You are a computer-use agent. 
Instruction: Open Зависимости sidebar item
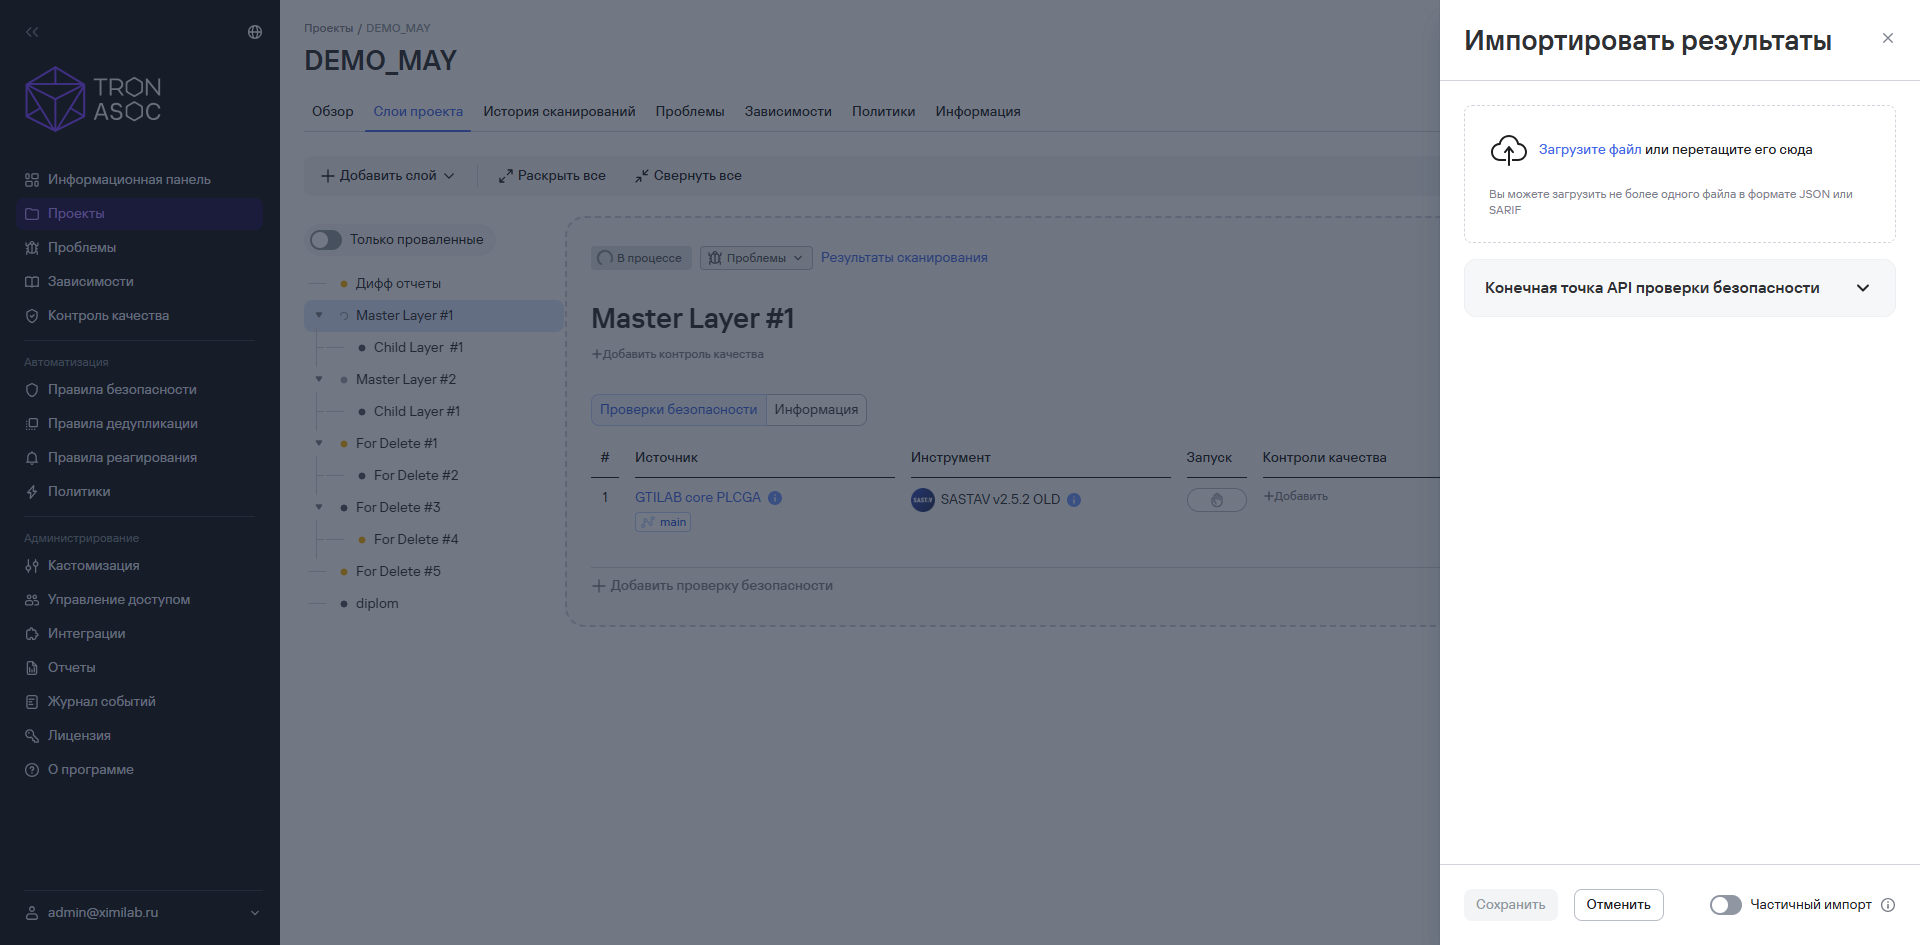click(140, 282)
